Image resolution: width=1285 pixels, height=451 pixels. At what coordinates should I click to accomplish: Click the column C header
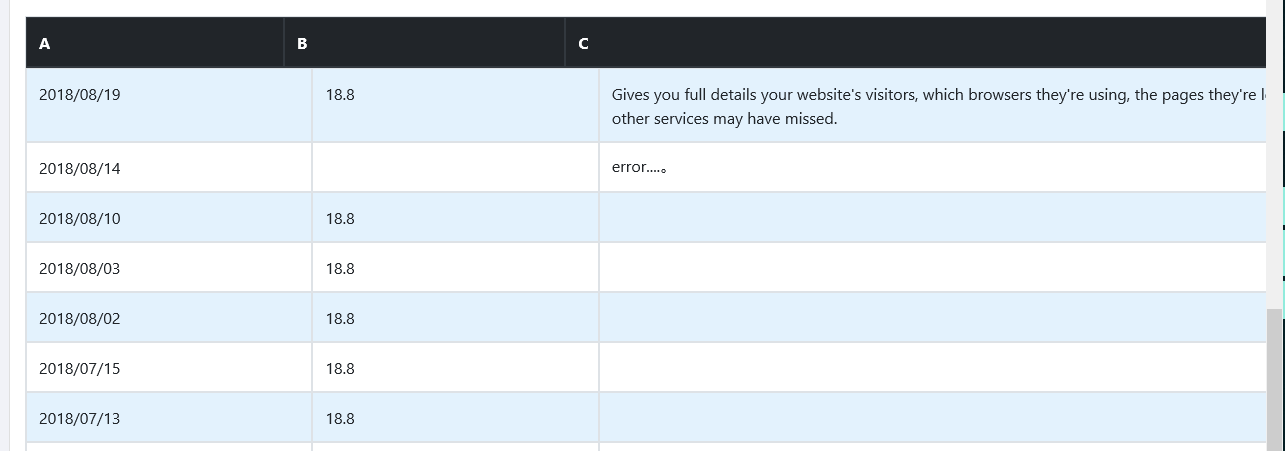point(583,44)
